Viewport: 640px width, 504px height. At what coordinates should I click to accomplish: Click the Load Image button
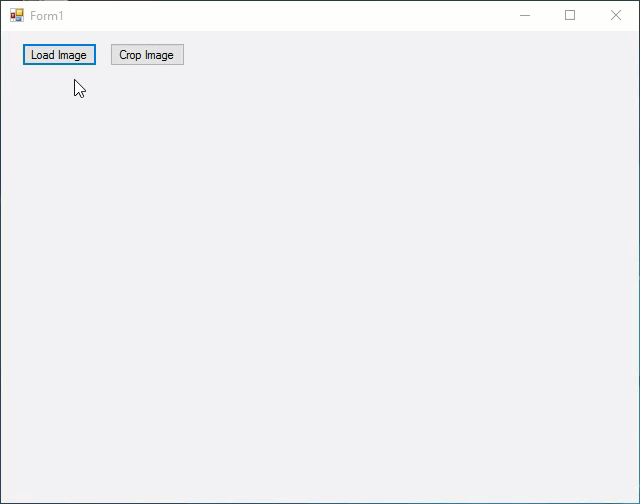[x=60, y=55]
